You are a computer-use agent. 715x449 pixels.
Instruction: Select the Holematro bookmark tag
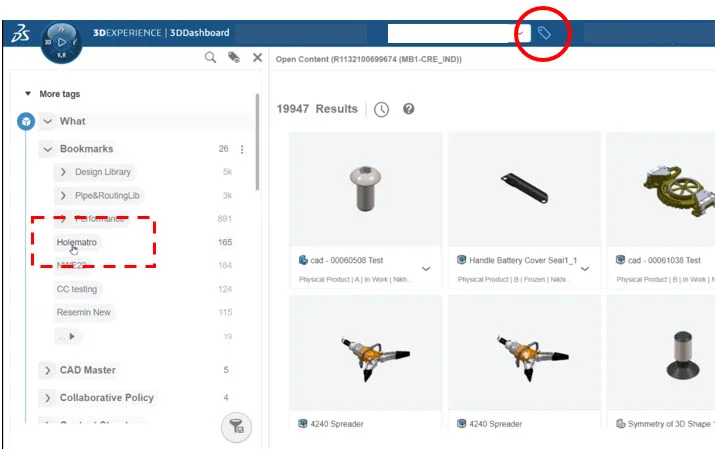(x=77, y=242)
